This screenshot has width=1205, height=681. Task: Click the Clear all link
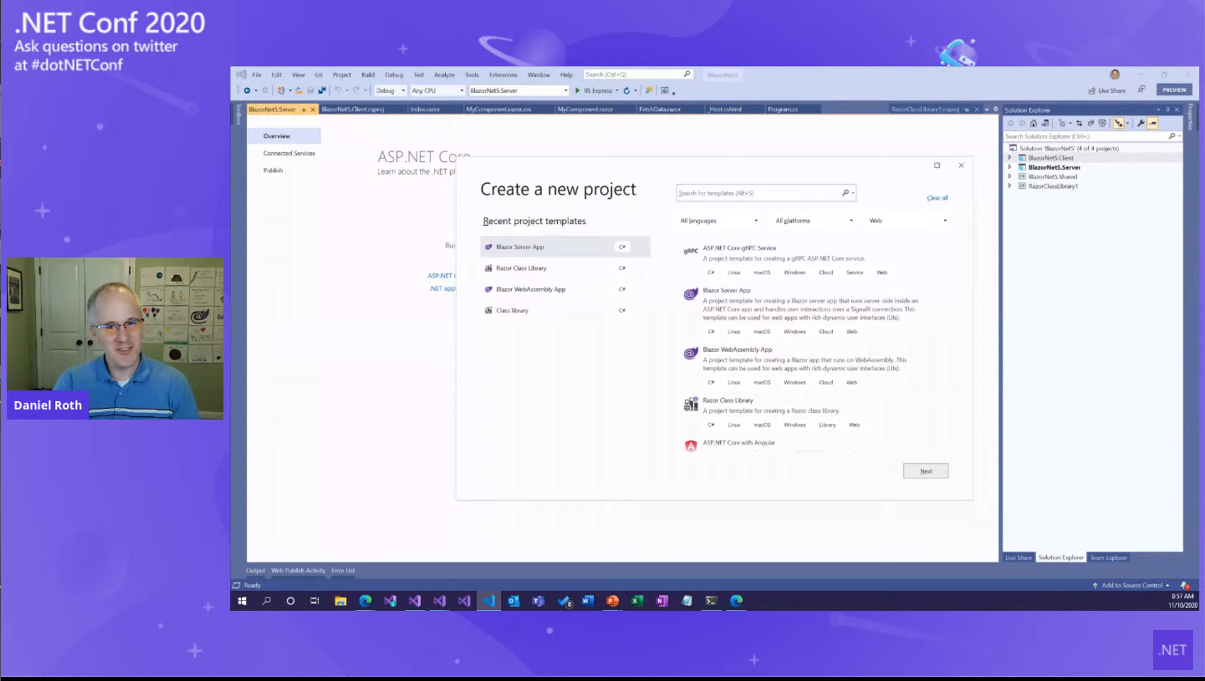pos(937,198)
